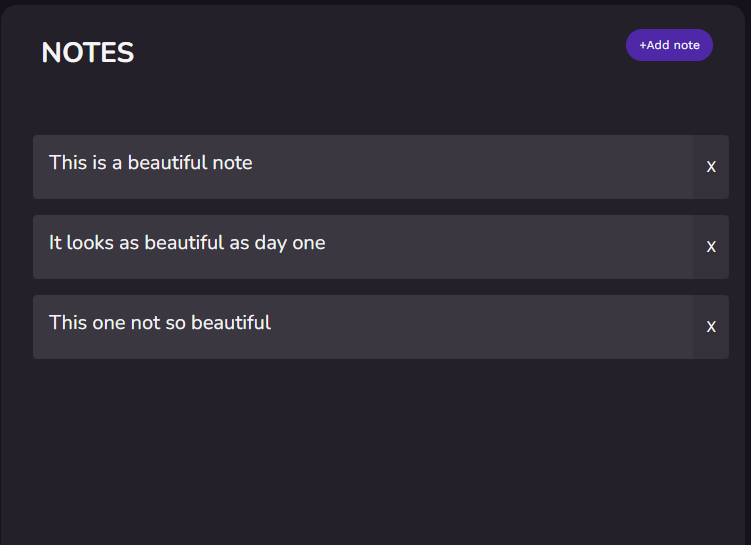Image resolution: width=751 pixels, height=545 pixels.
Task: Click the plus sign on the Add note button
Action: point(643,46)
